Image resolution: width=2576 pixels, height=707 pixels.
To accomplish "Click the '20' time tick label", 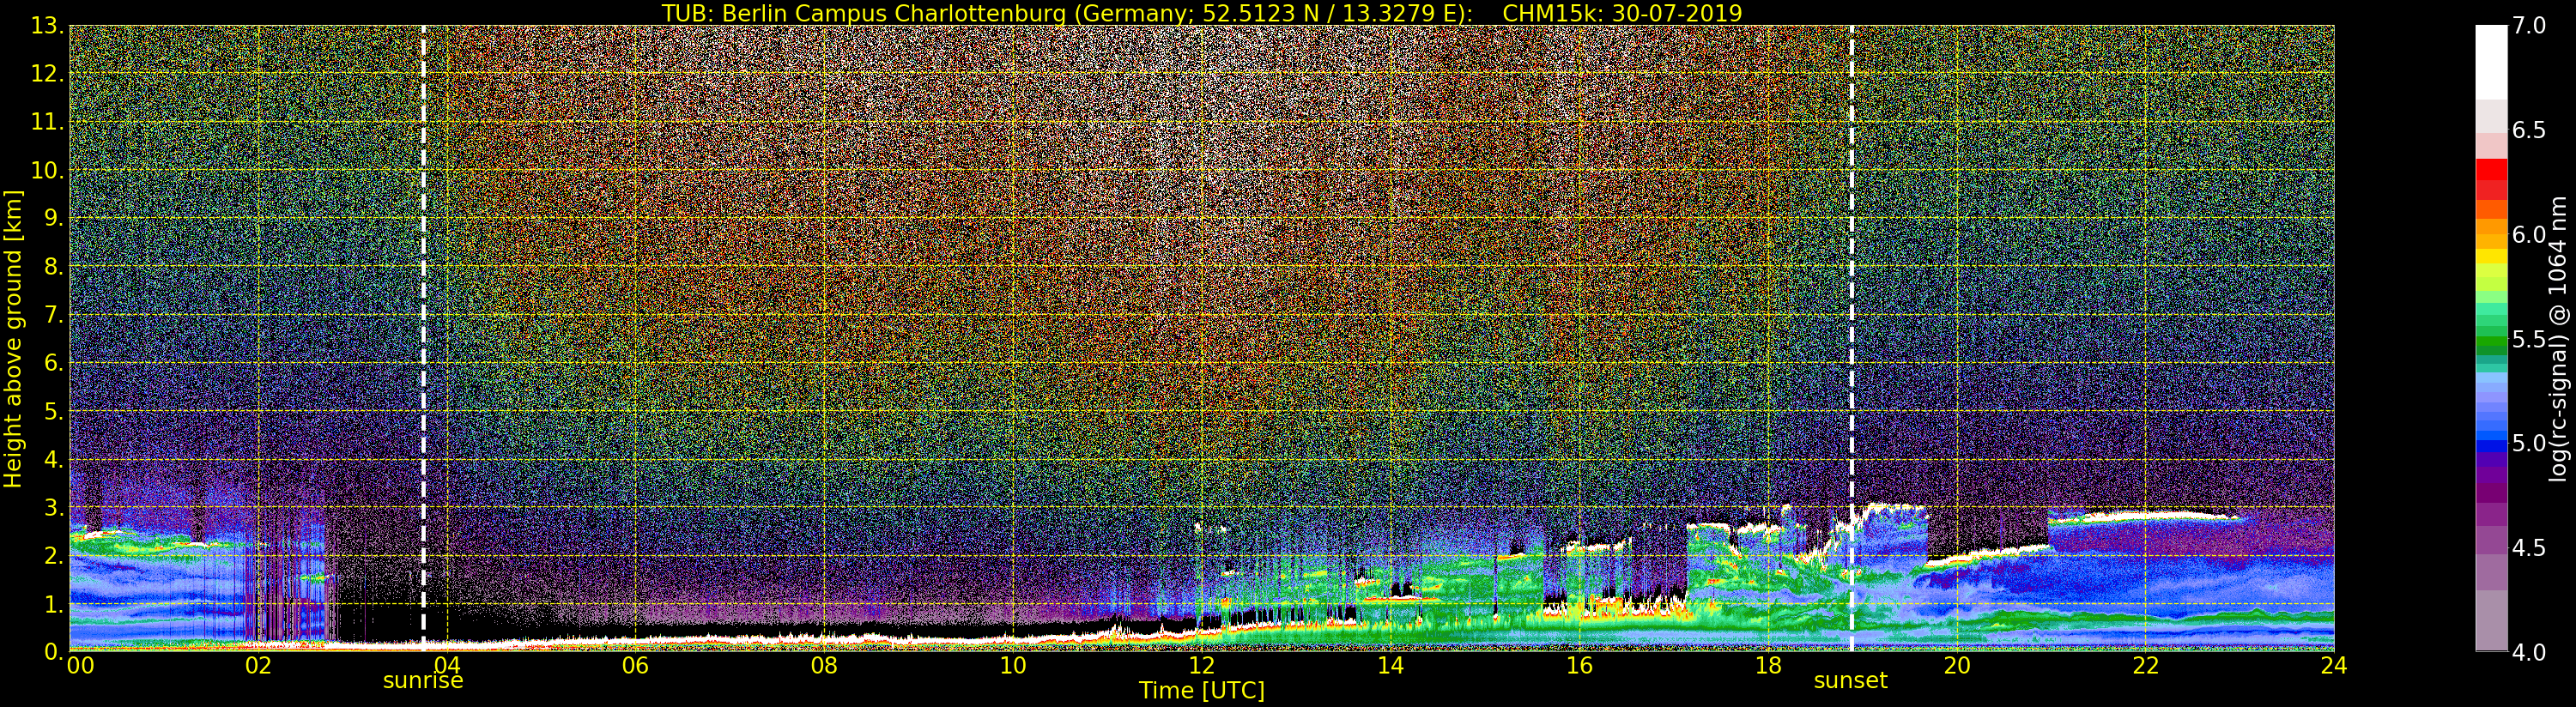I will (1956, 665).
